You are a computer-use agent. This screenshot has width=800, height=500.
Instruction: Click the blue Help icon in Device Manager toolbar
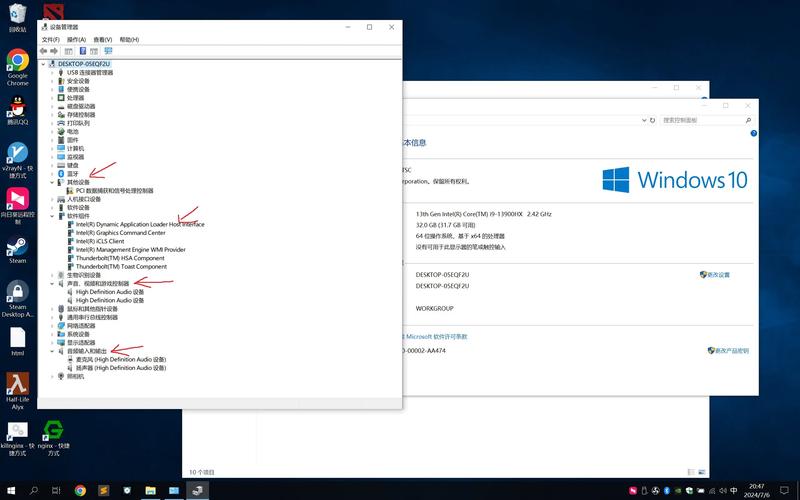click(x=83, y=51)
